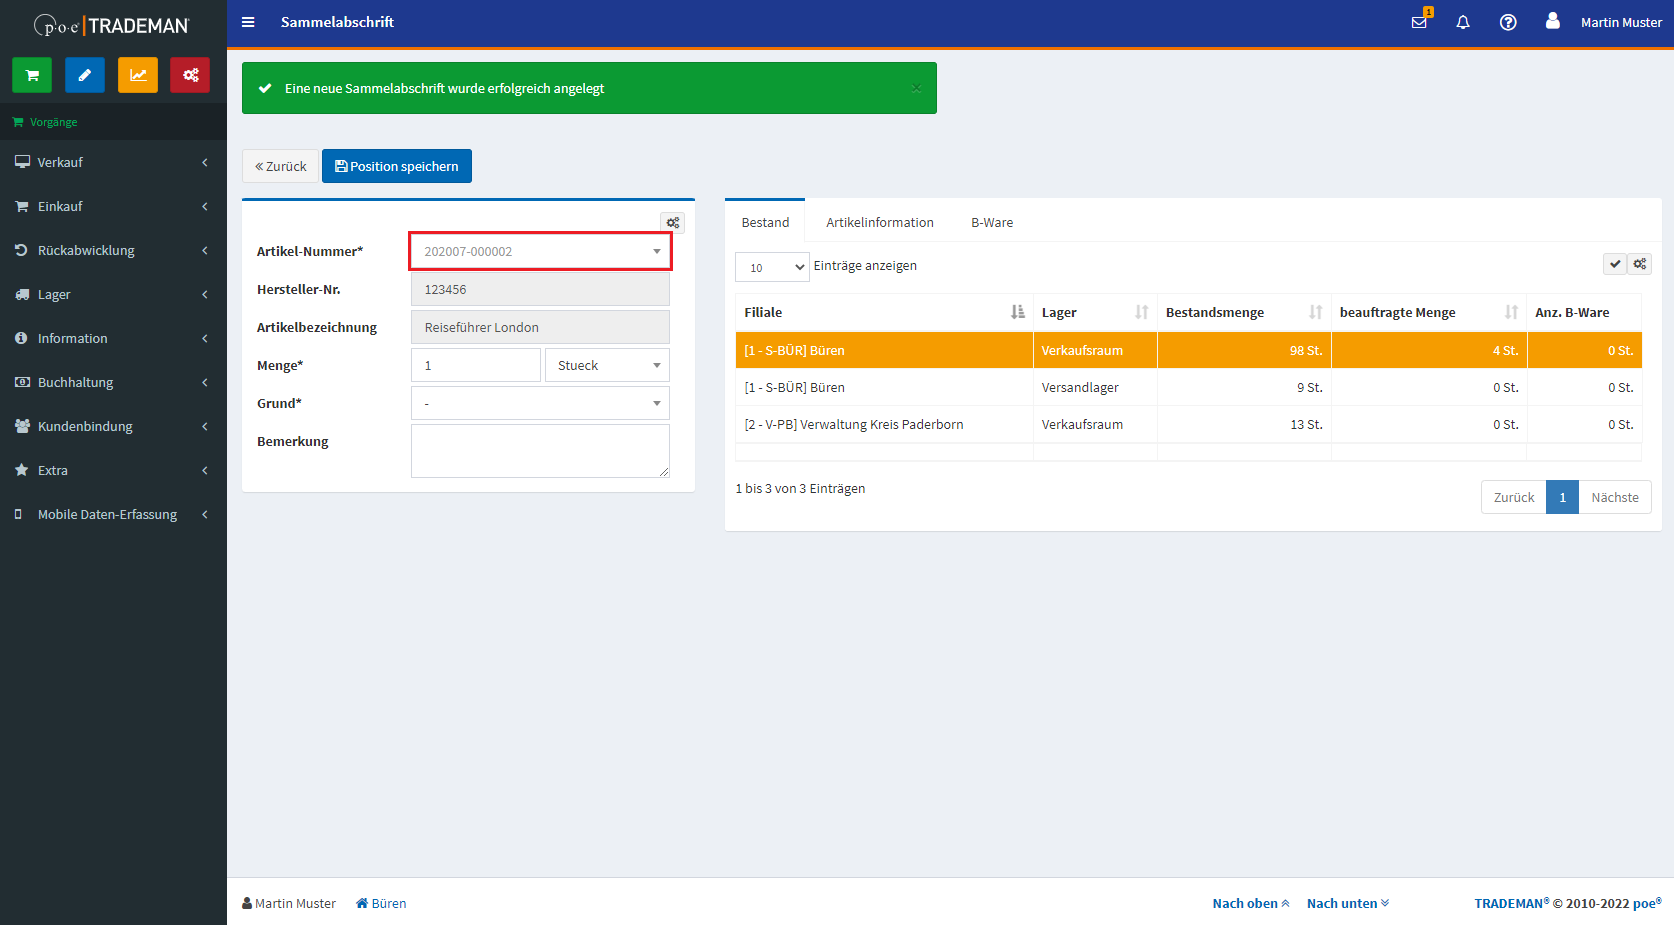Open the help question mark icon

(x=1508, y=22)
